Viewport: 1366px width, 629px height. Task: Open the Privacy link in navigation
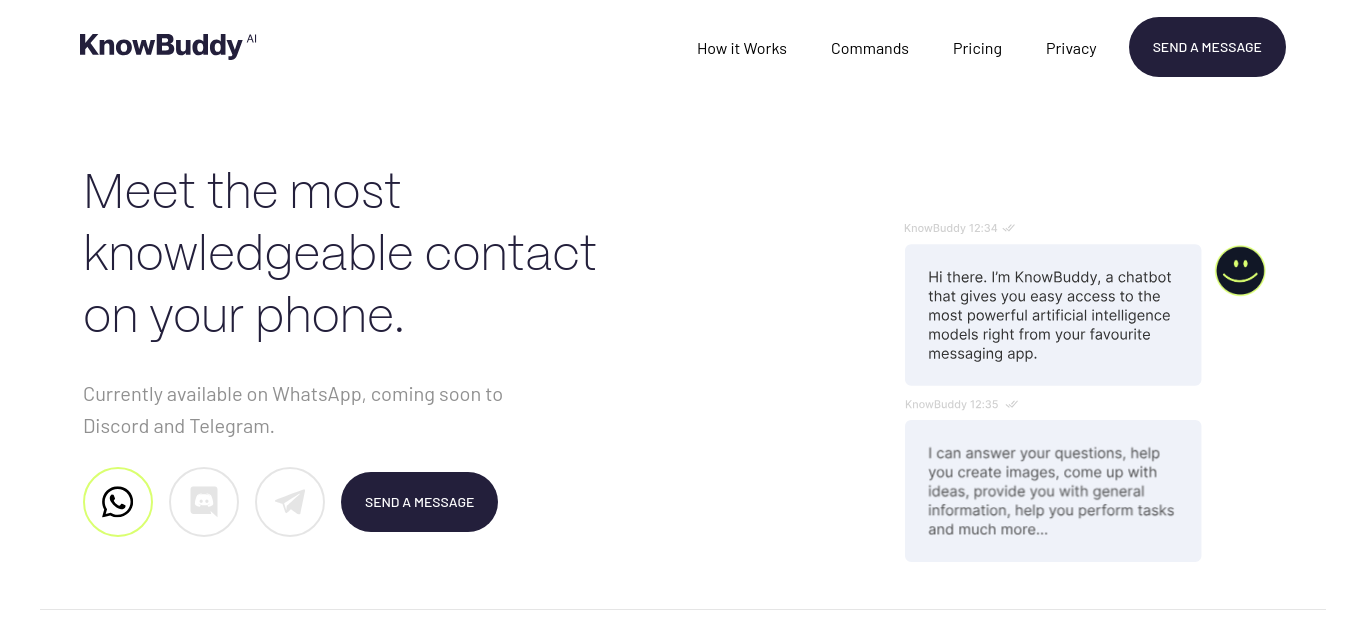(1071, 48)
